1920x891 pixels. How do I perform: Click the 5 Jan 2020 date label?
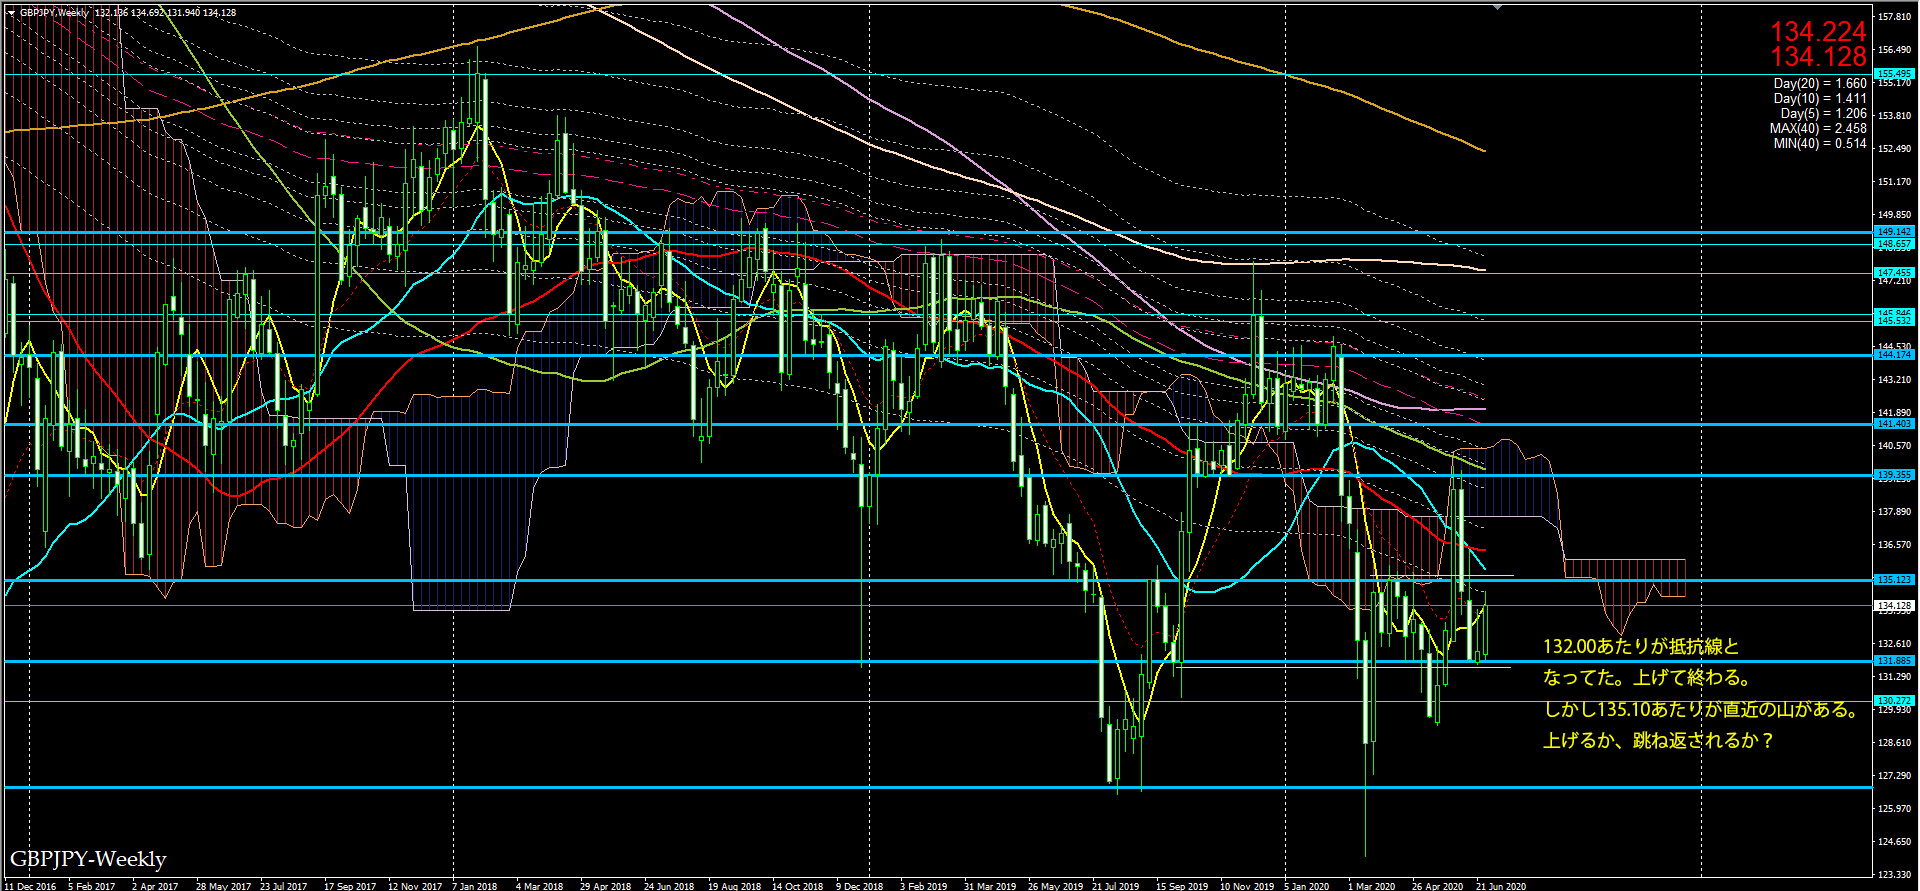(x=1307, y=886)
